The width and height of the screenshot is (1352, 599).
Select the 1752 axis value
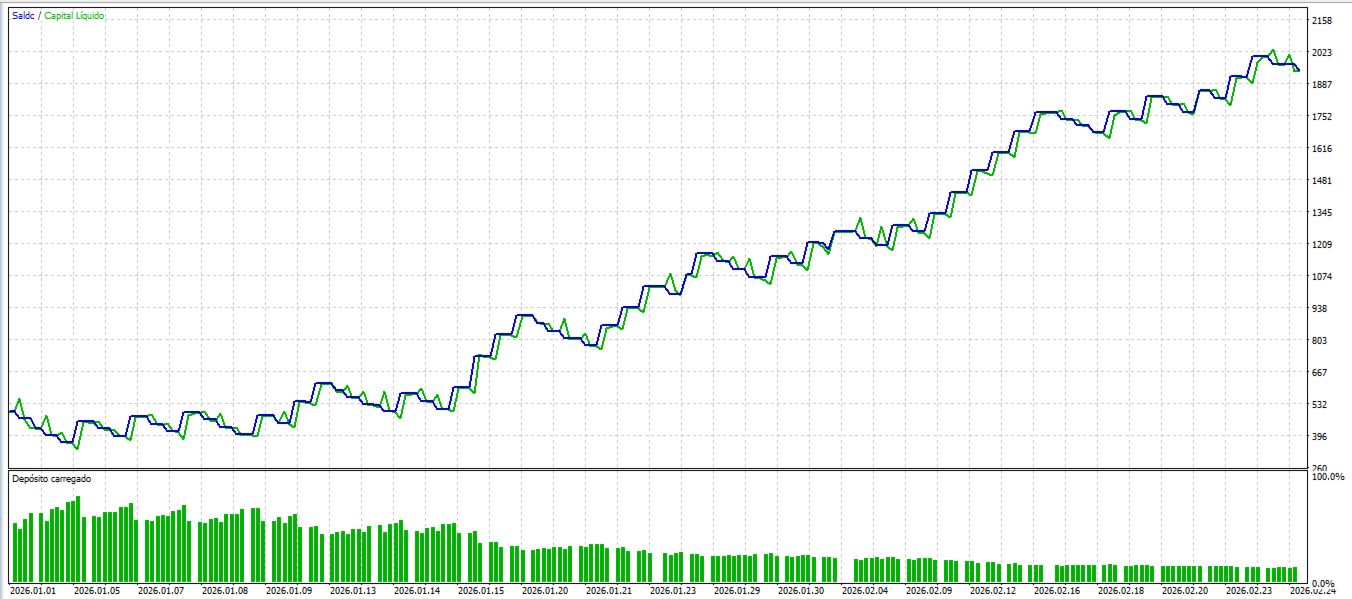click(x=1323, y=117)
